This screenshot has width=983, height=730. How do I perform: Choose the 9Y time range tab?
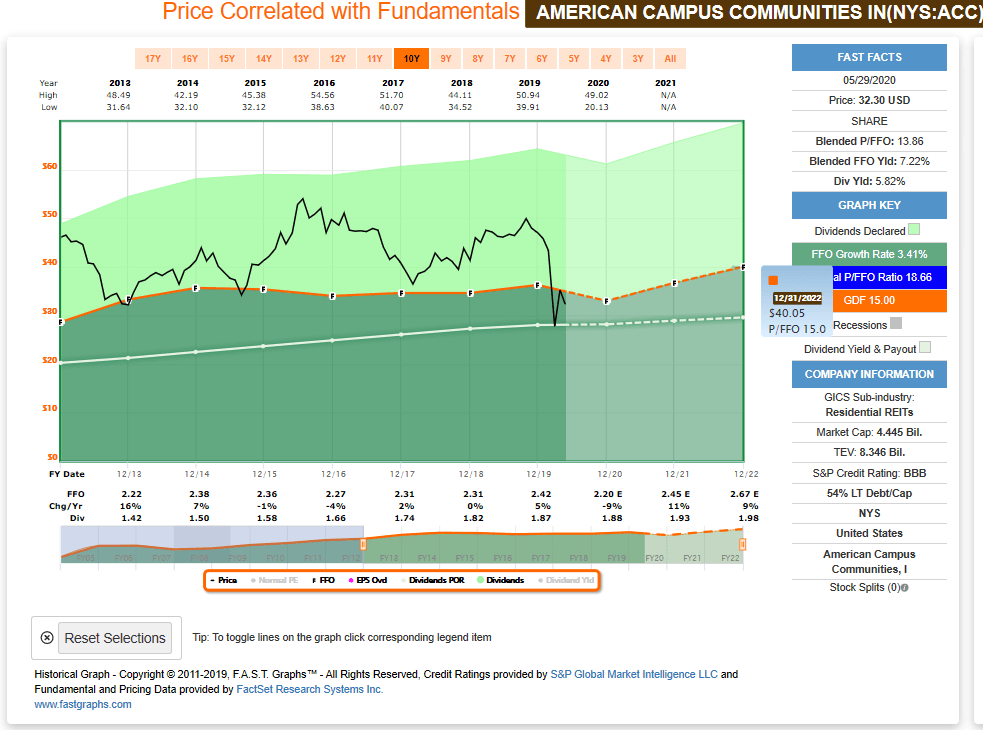[446, 58]
